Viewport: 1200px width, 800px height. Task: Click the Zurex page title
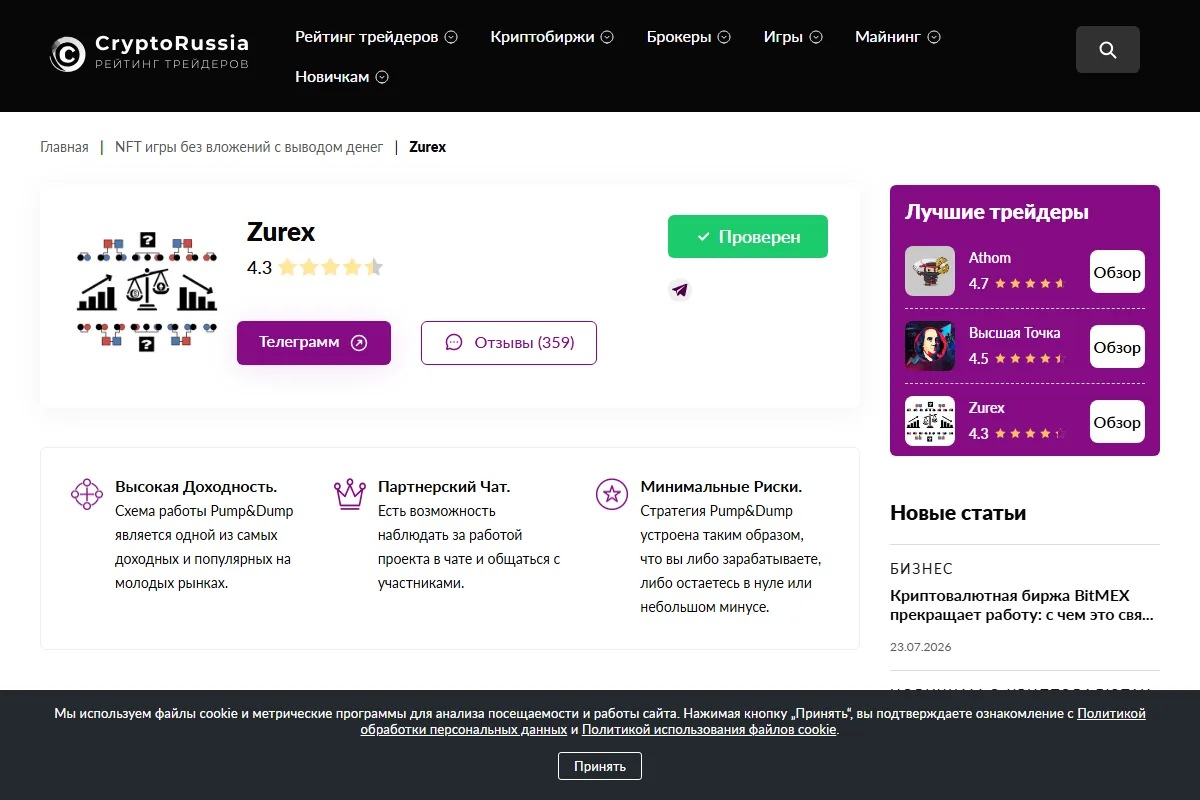coord(281,232)
